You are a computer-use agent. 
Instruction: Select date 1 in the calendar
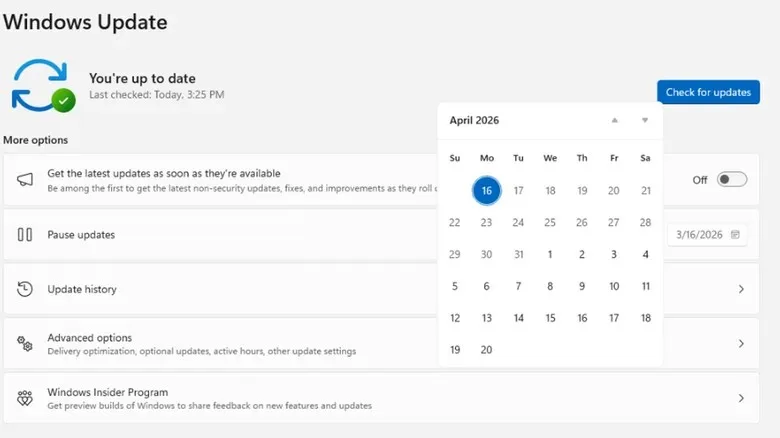pos(550,254)
